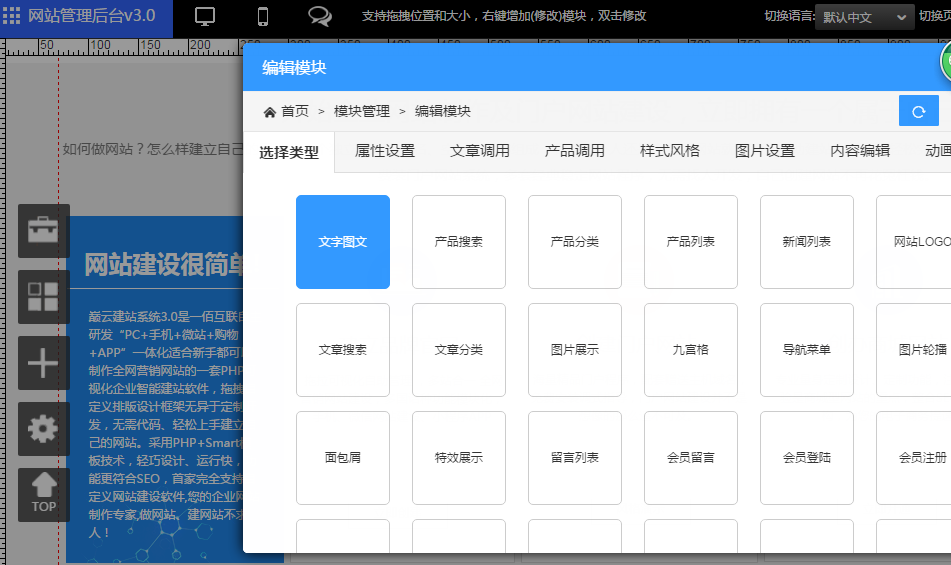
Task: Select the 留言列表 module type
Action: pyautogui.click(x=574, y=458)
